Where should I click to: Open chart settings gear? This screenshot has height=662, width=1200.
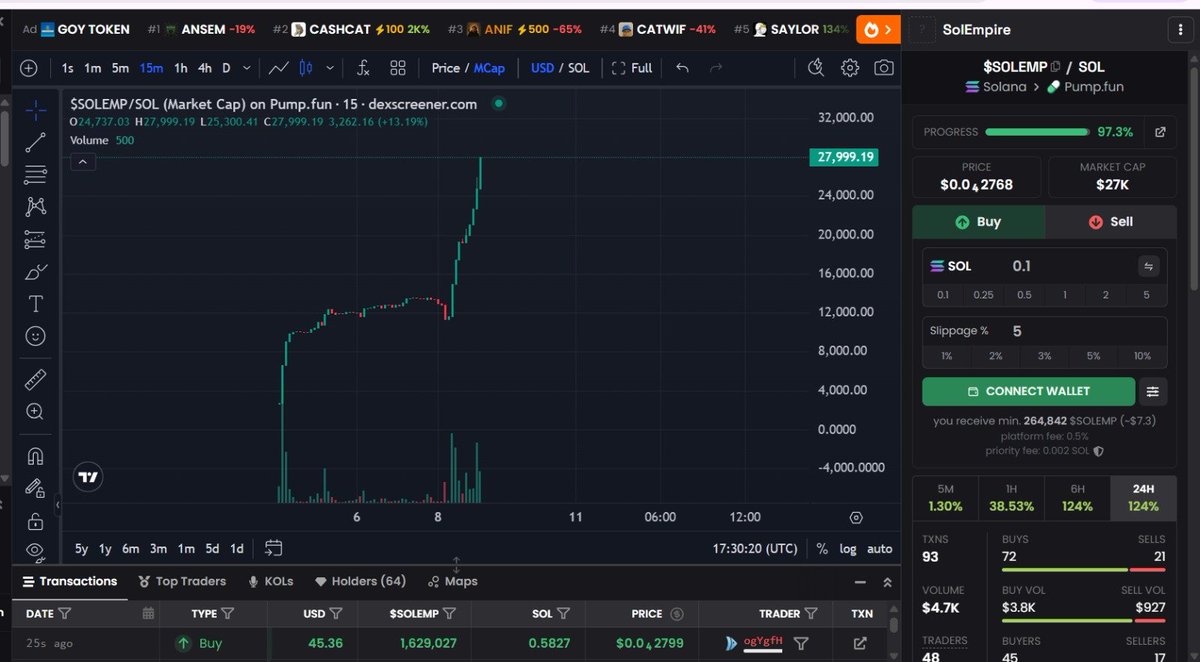coord(850,68)
